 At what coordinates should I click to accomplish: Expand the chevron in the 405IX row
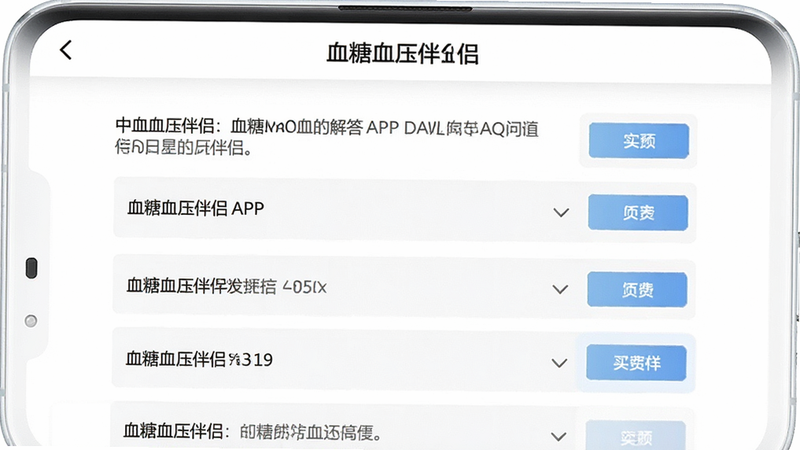(x=560, y=289)
